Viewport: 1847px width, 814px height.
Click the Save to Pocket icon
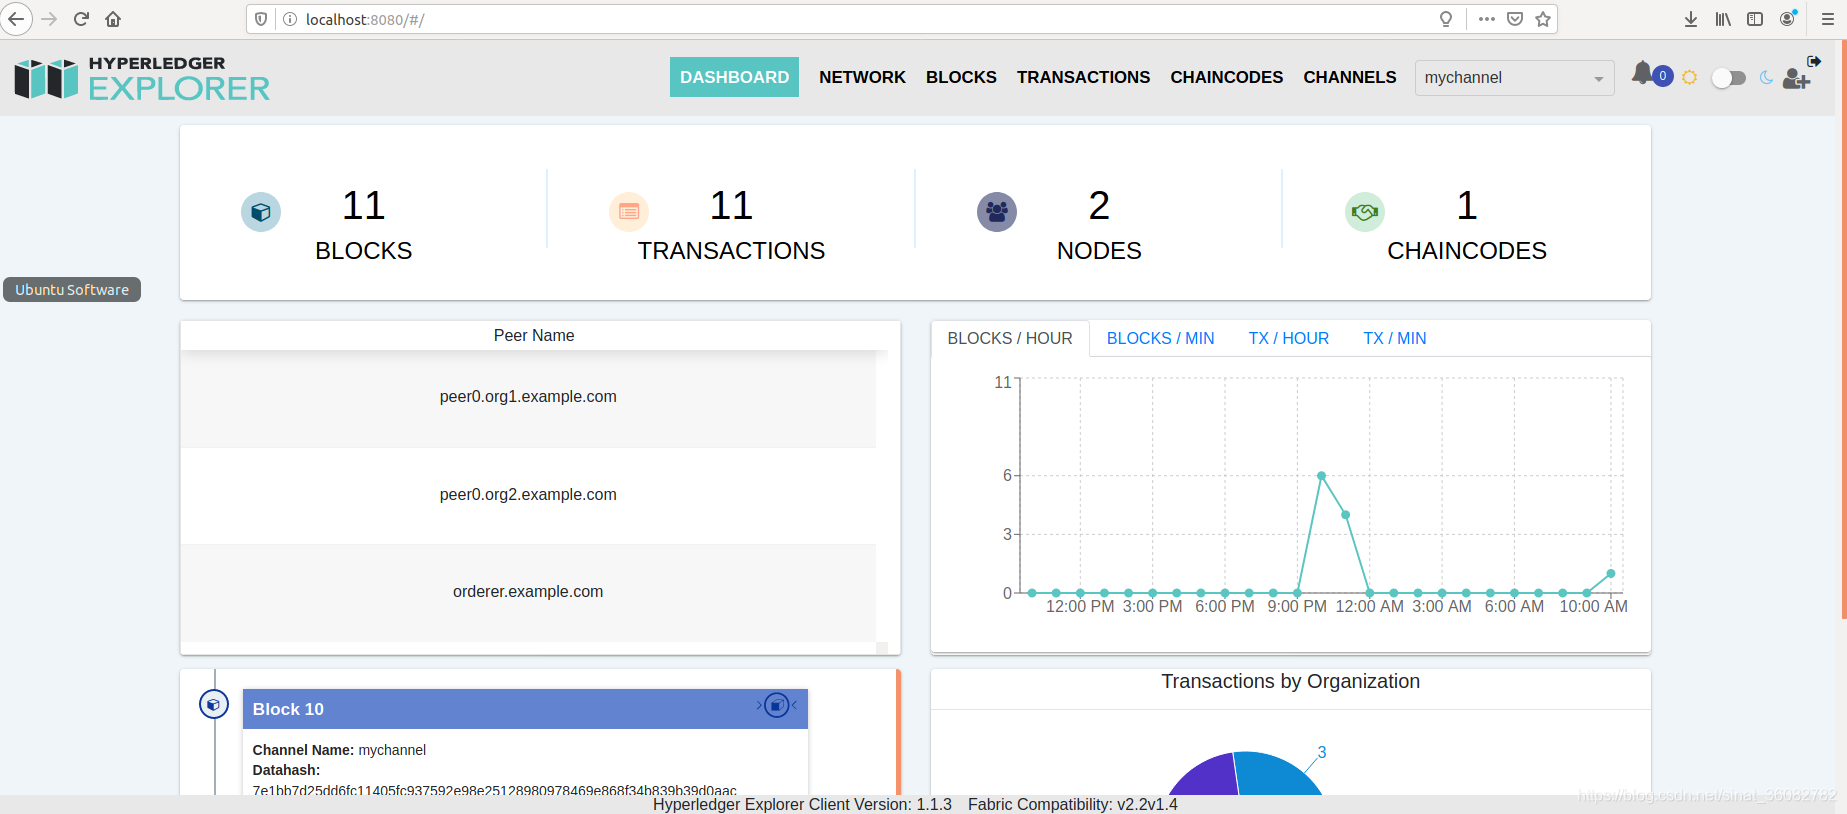[x=1515, y=19]
